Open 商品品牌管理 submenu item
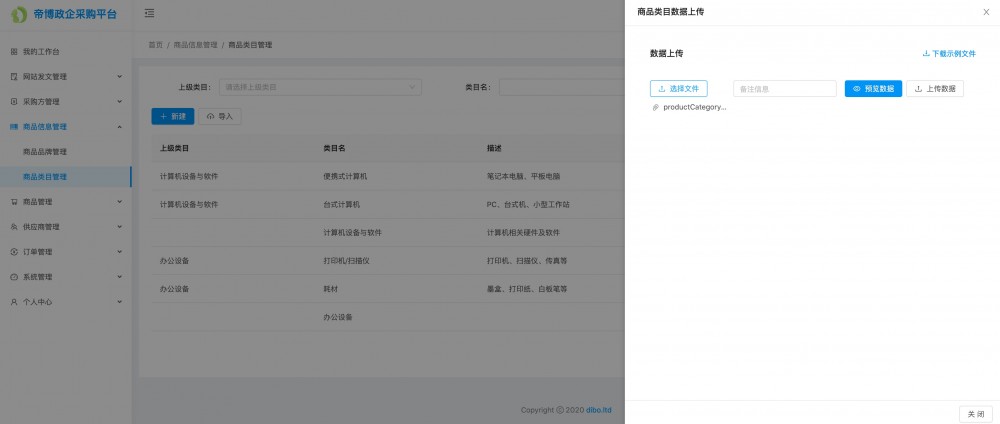The width and height of the screenshot is (1000, 424). (x=66, y=152)
